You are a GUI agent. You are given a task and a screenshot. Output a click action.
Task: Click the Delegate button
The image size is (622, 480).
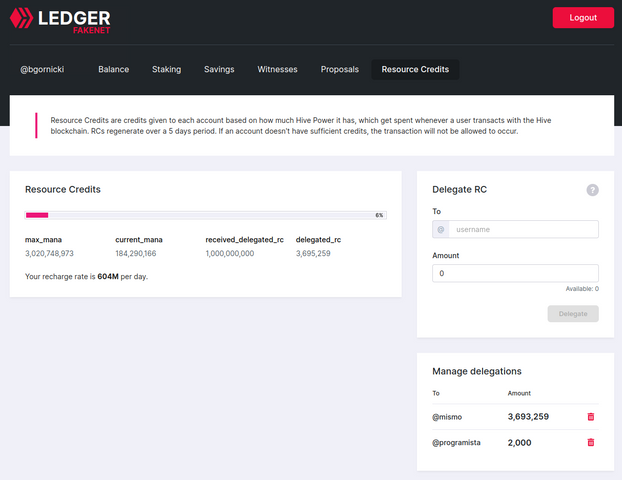click(573, 313)
